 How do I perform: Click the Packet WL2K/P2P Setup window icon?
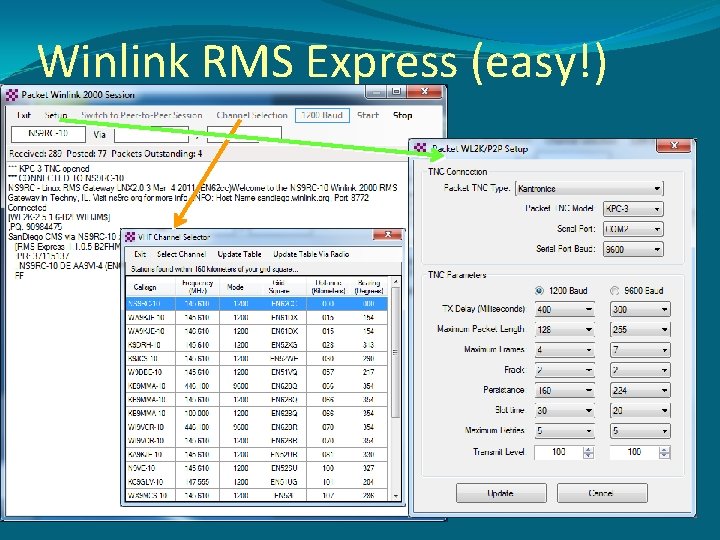tap(420, 148)
